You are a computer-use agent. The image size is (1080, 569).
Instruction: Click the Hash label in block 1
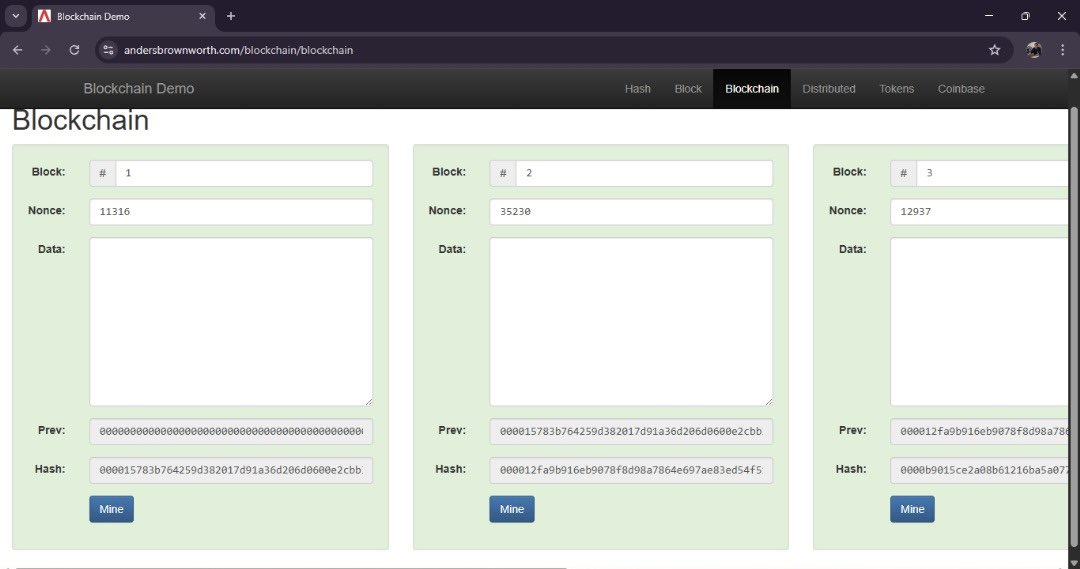point(50,468)
